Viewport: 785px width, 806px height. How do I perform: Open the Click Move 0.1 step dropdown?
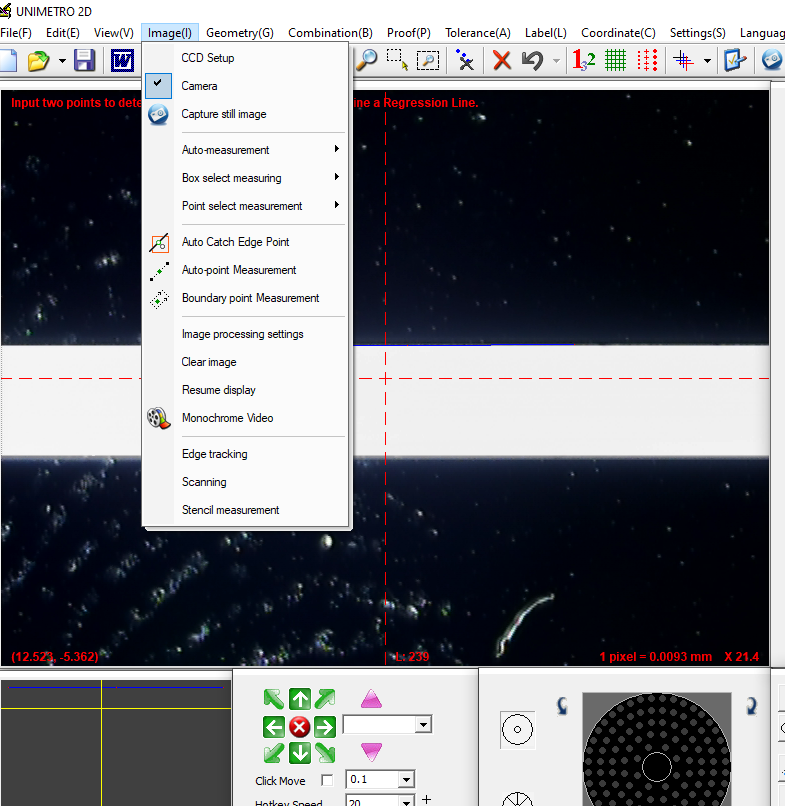[406, 779]
